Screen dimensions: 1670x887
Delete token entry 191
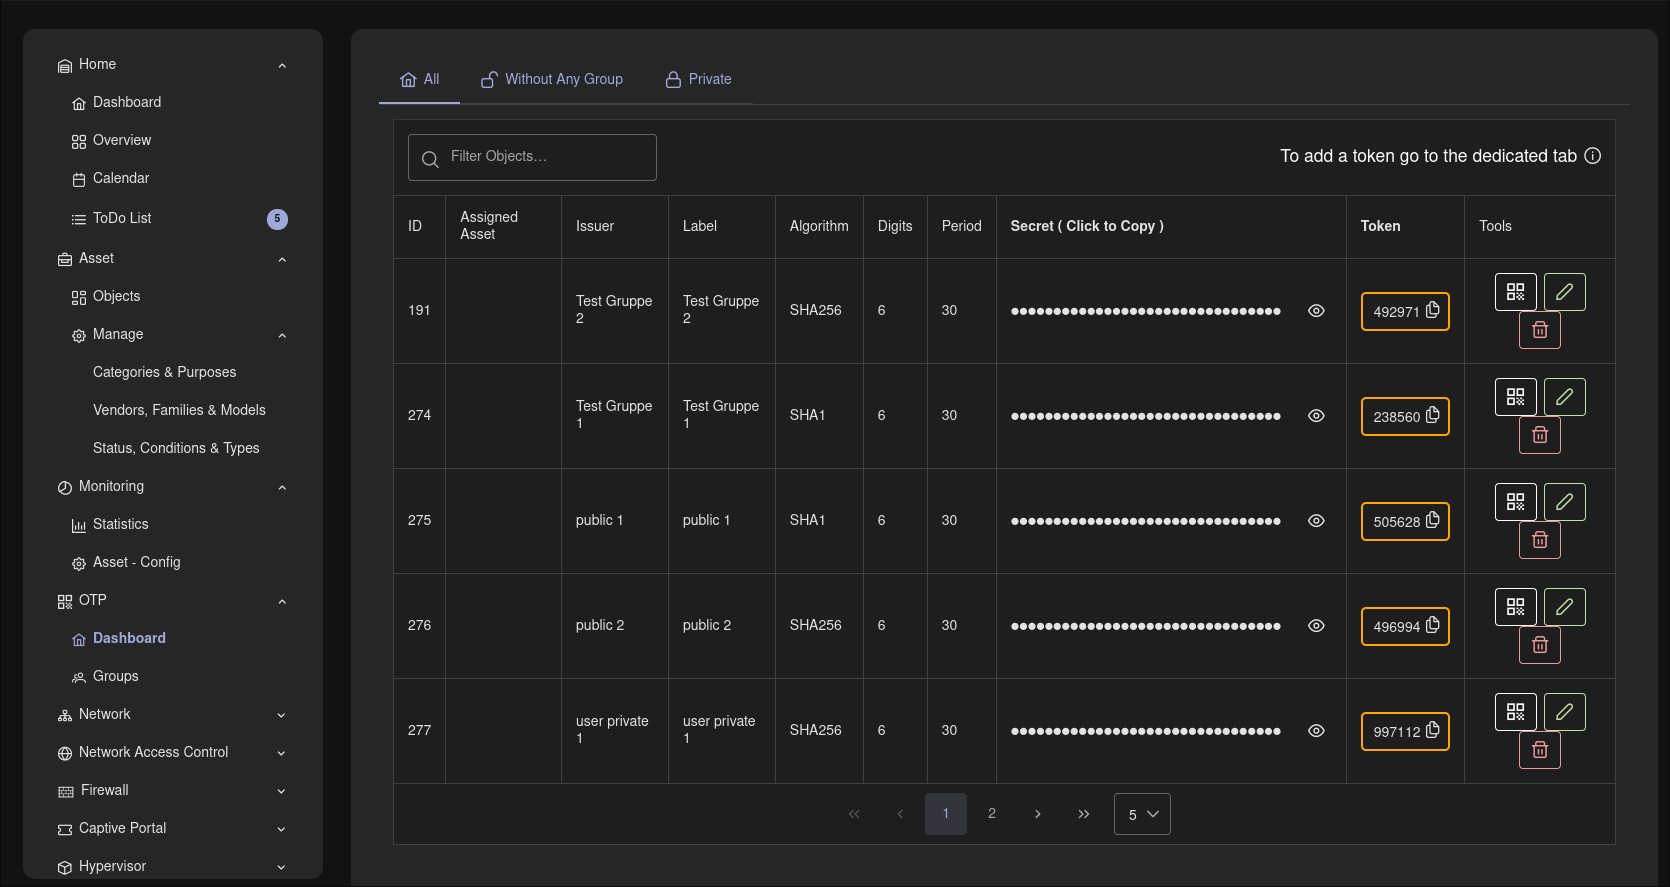[1540, 330]
